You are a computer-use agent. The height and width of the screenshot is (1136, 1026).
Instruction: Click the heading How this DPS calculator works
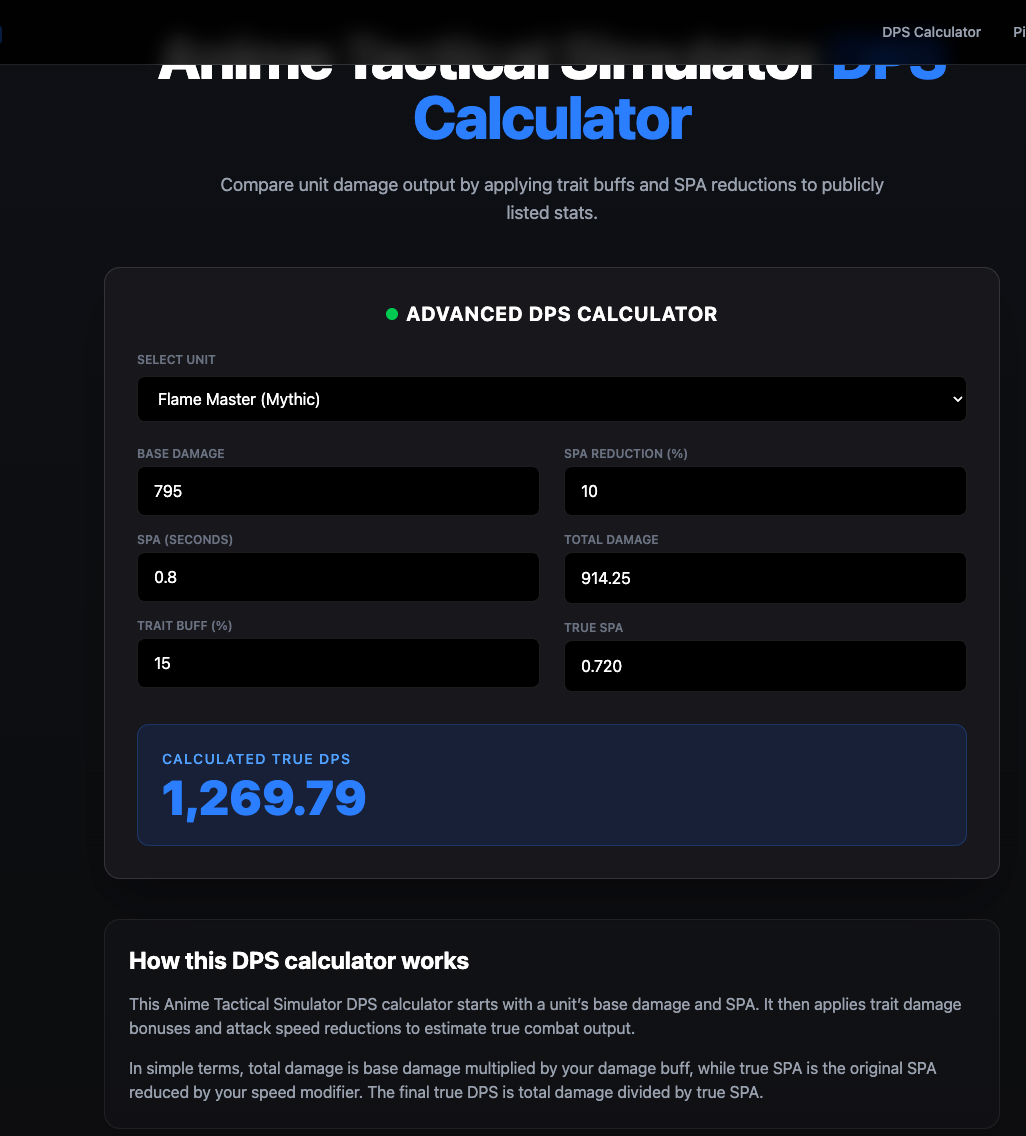298,960
